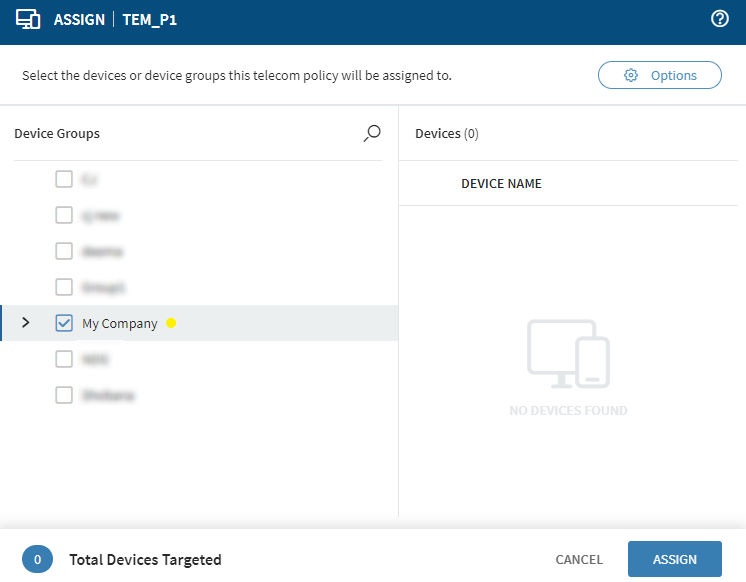Viewport: 746px width, 582px height.
Task: Click the Device Groups panel heading
Action: pyautogui.click(x=57, y=133)
